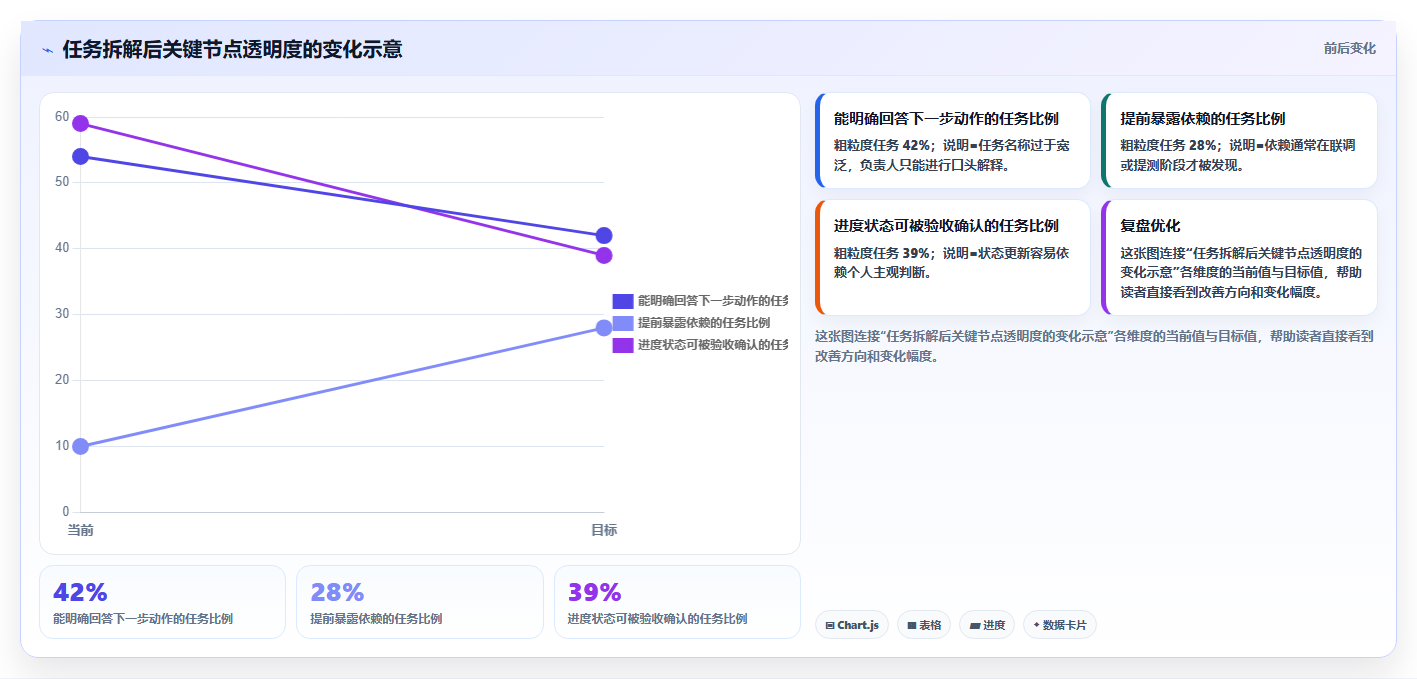Click the description paragraph below the info cards

tap(1095, 346)
